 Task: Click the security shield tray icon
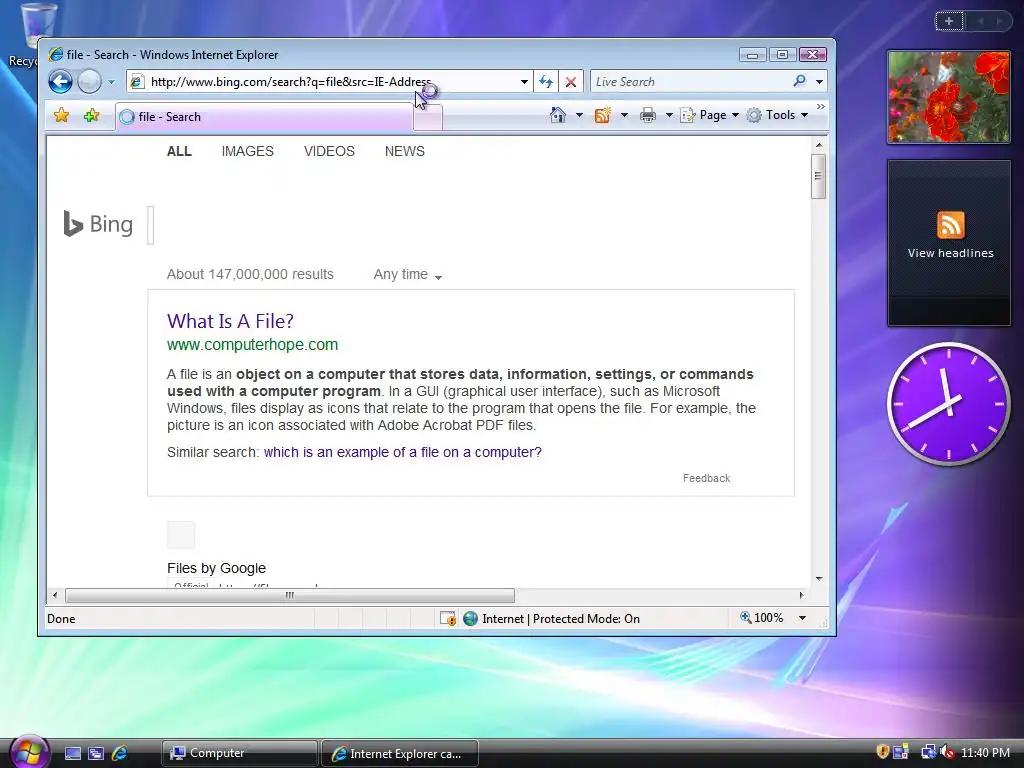click(x=882, y=752)
